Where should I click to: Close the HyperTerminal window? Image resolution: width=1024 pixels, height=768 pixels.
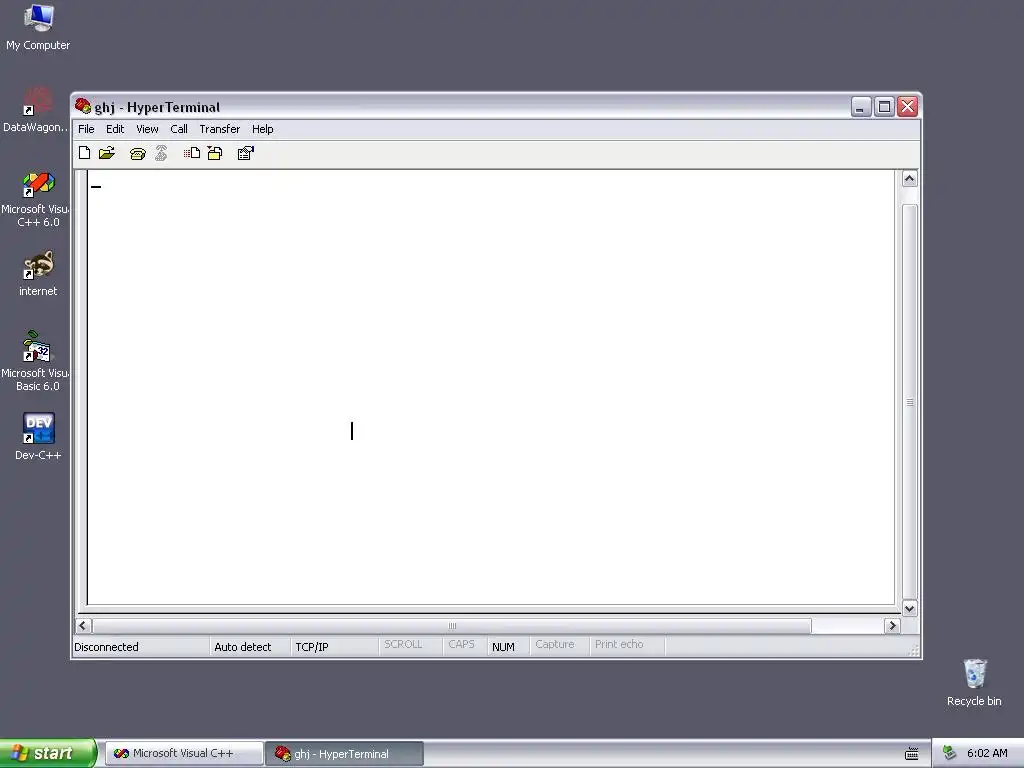[908, 106]
